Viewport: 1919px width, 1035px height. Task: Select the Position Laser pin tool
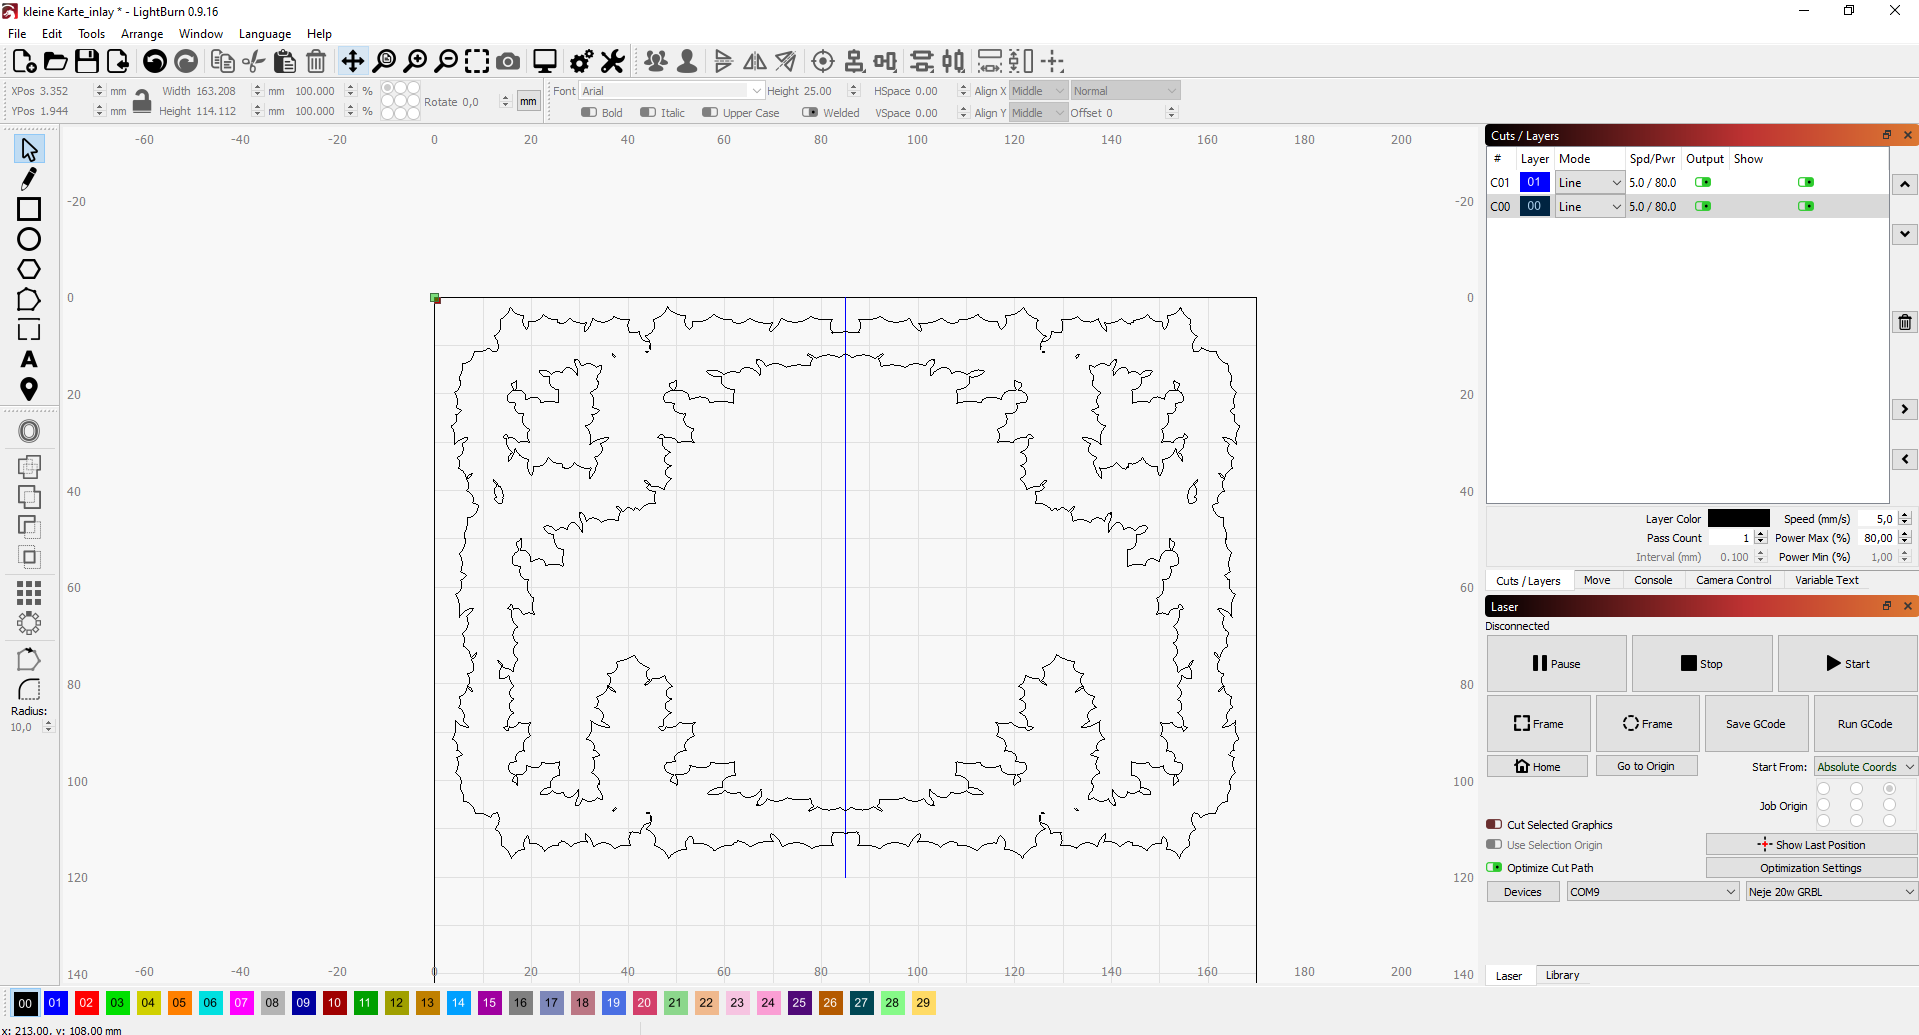[29, 389]
